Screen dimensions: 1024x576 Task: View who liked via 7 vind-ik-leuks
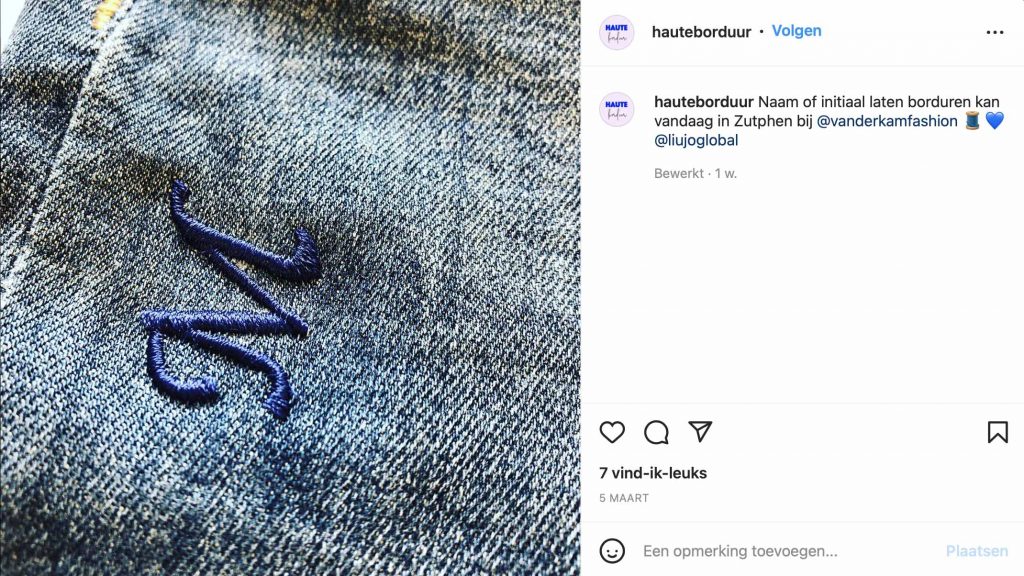click(x=653, y=473)
